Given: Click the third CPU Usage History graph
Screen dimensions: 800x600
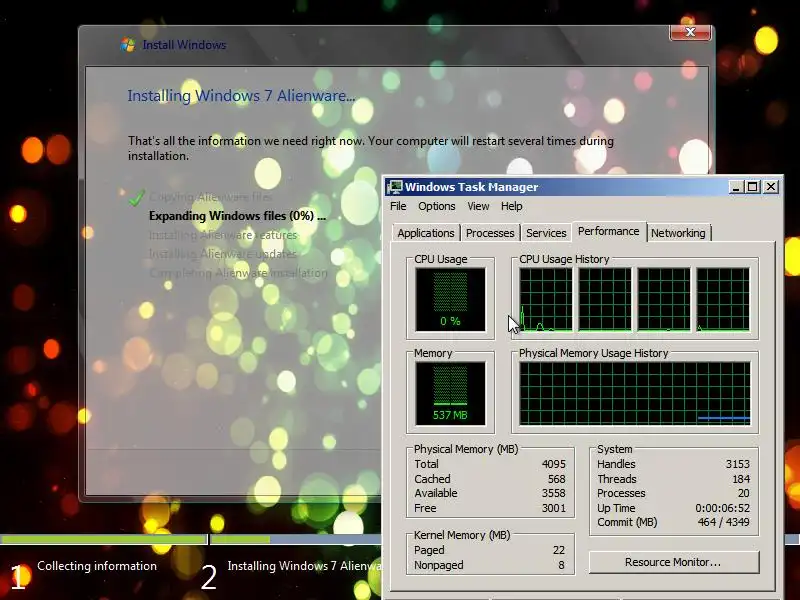Looking at the screenshot, I should 664,299.
